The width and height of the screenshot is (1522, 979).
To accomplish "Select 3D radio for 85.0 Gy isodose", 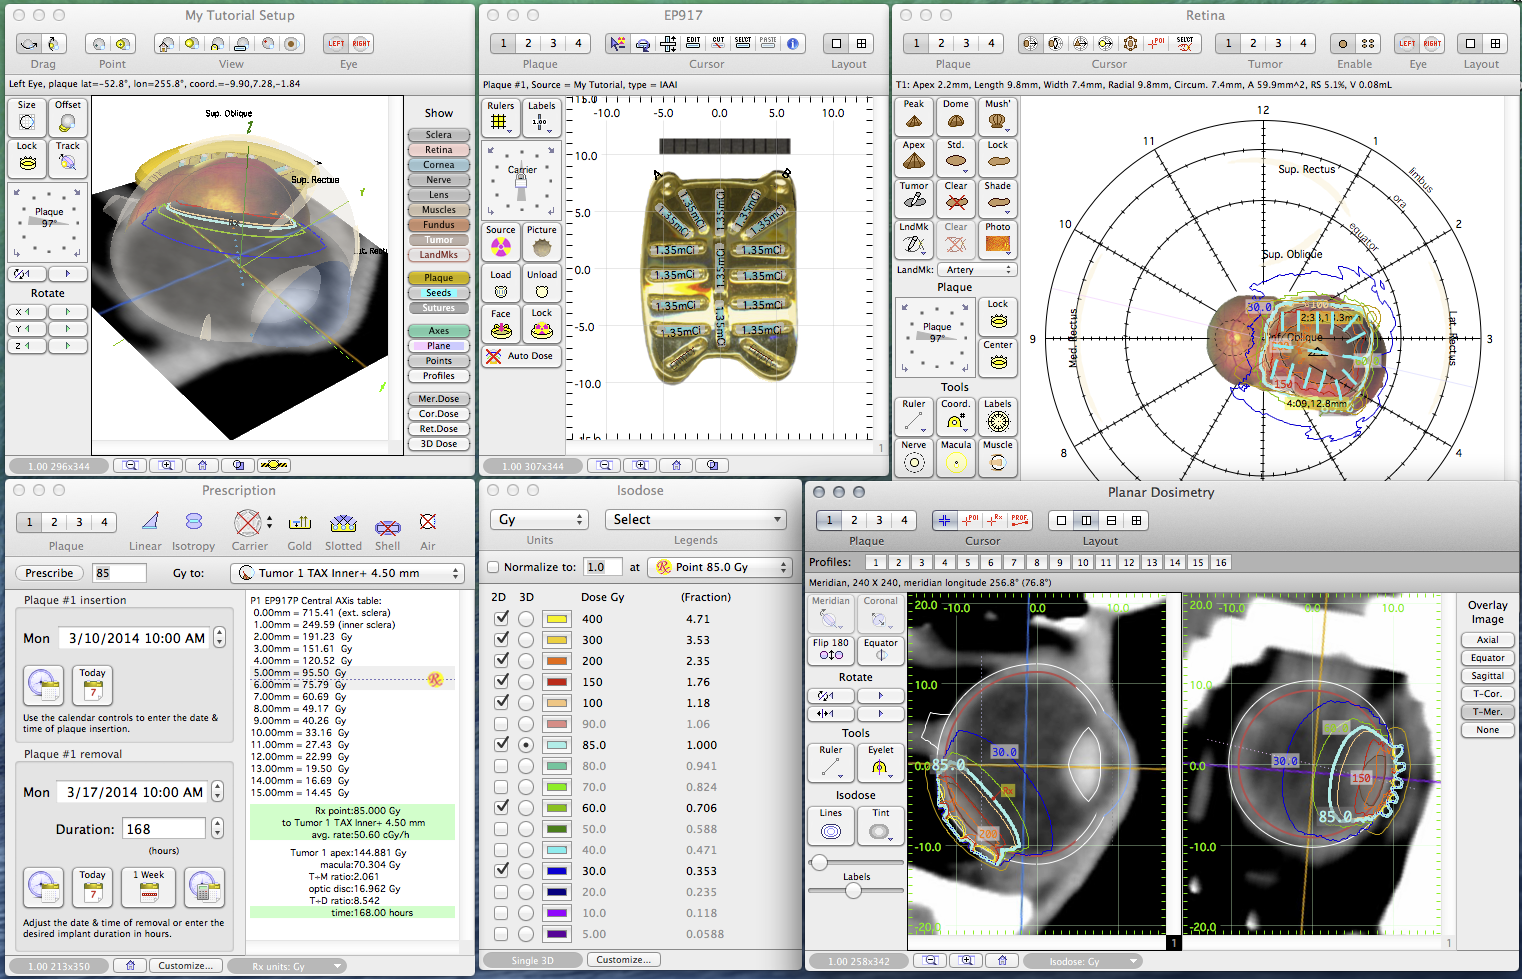I will tap(526, 745).
